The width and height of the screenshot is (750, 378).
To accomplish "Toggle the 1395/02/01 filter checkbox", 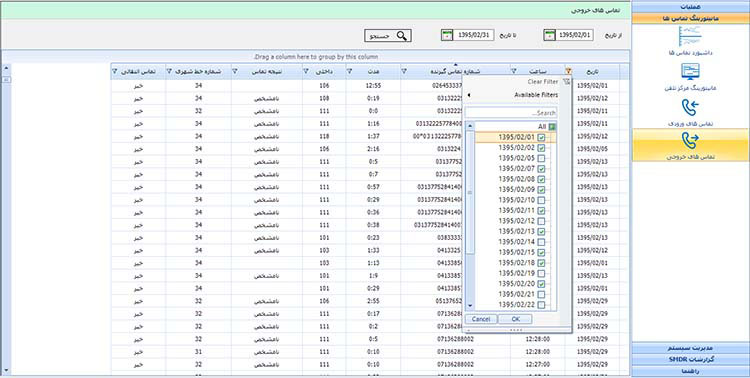I will [541, 138].
